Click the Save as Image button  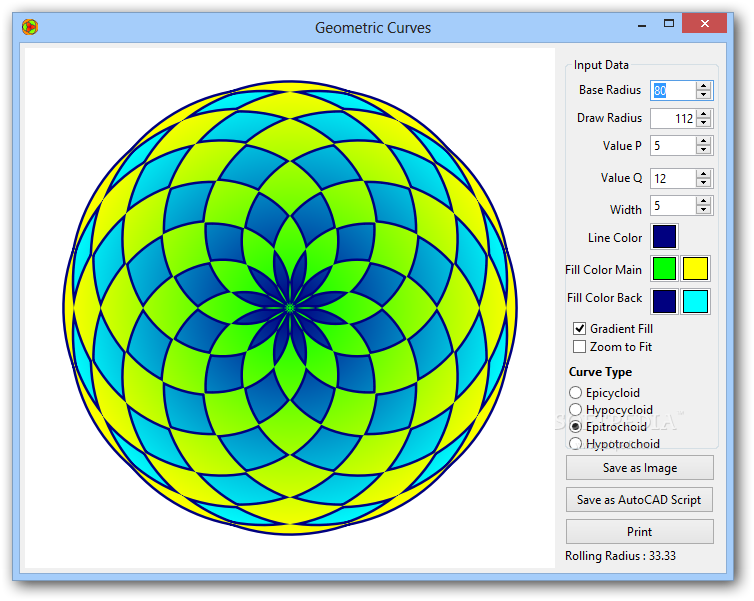coord(640,468)
